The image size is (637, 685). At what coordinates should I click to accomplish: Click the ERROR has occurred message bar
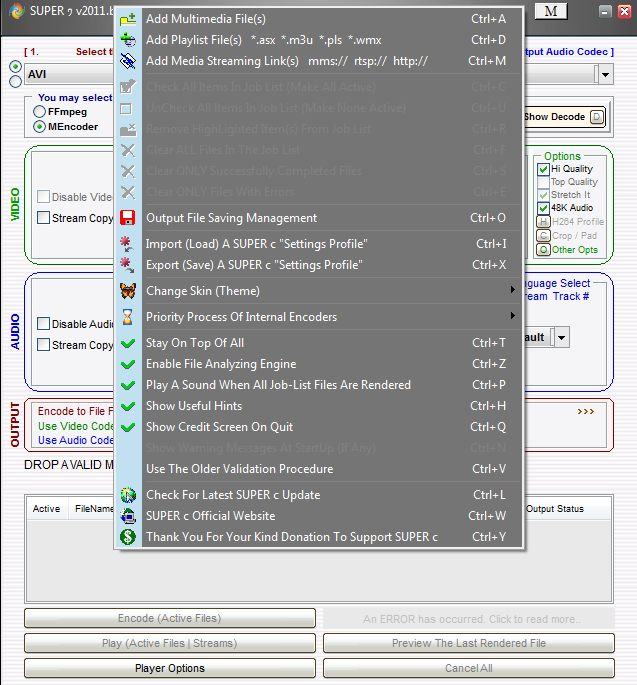[469, 619]
